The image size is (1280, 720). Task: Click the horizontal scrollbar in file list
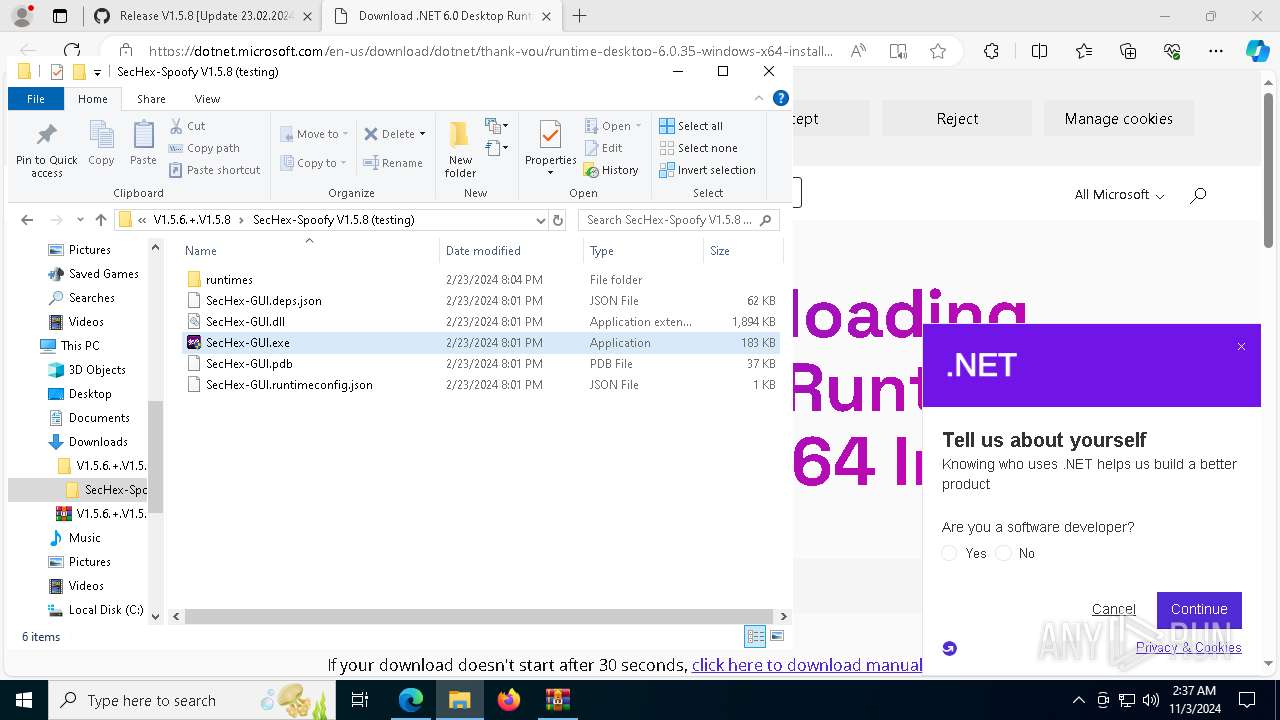tap(479, 616)
